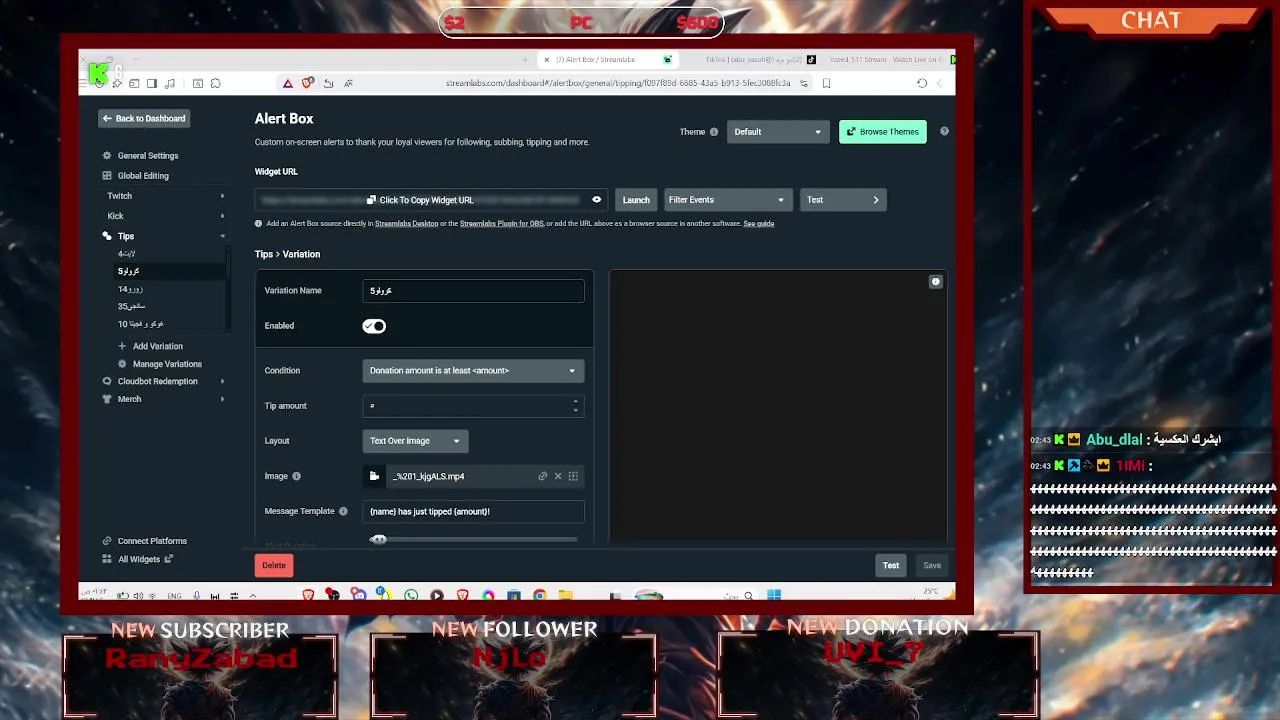This screenshot has width=1280, height=720.
Task: Reload the browser page
Action: (922, 83)
